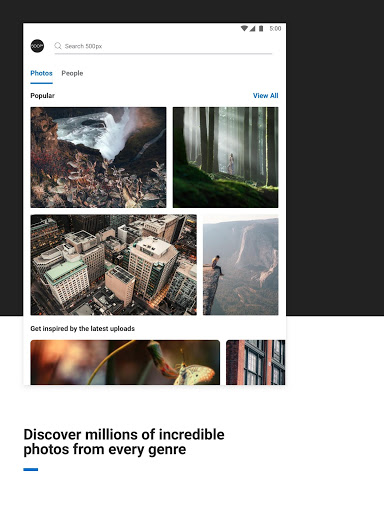The image size is (384, 512).
Task: Open the butterfly on flower upload
Action: point(125,362)
